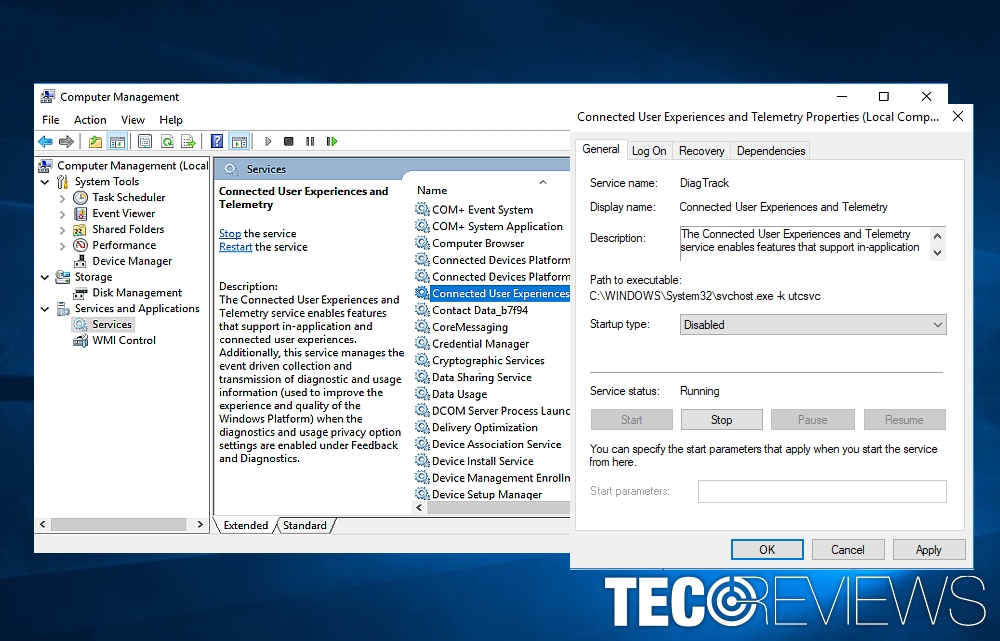Select the General tab in Properties

[x=601, y=149]
